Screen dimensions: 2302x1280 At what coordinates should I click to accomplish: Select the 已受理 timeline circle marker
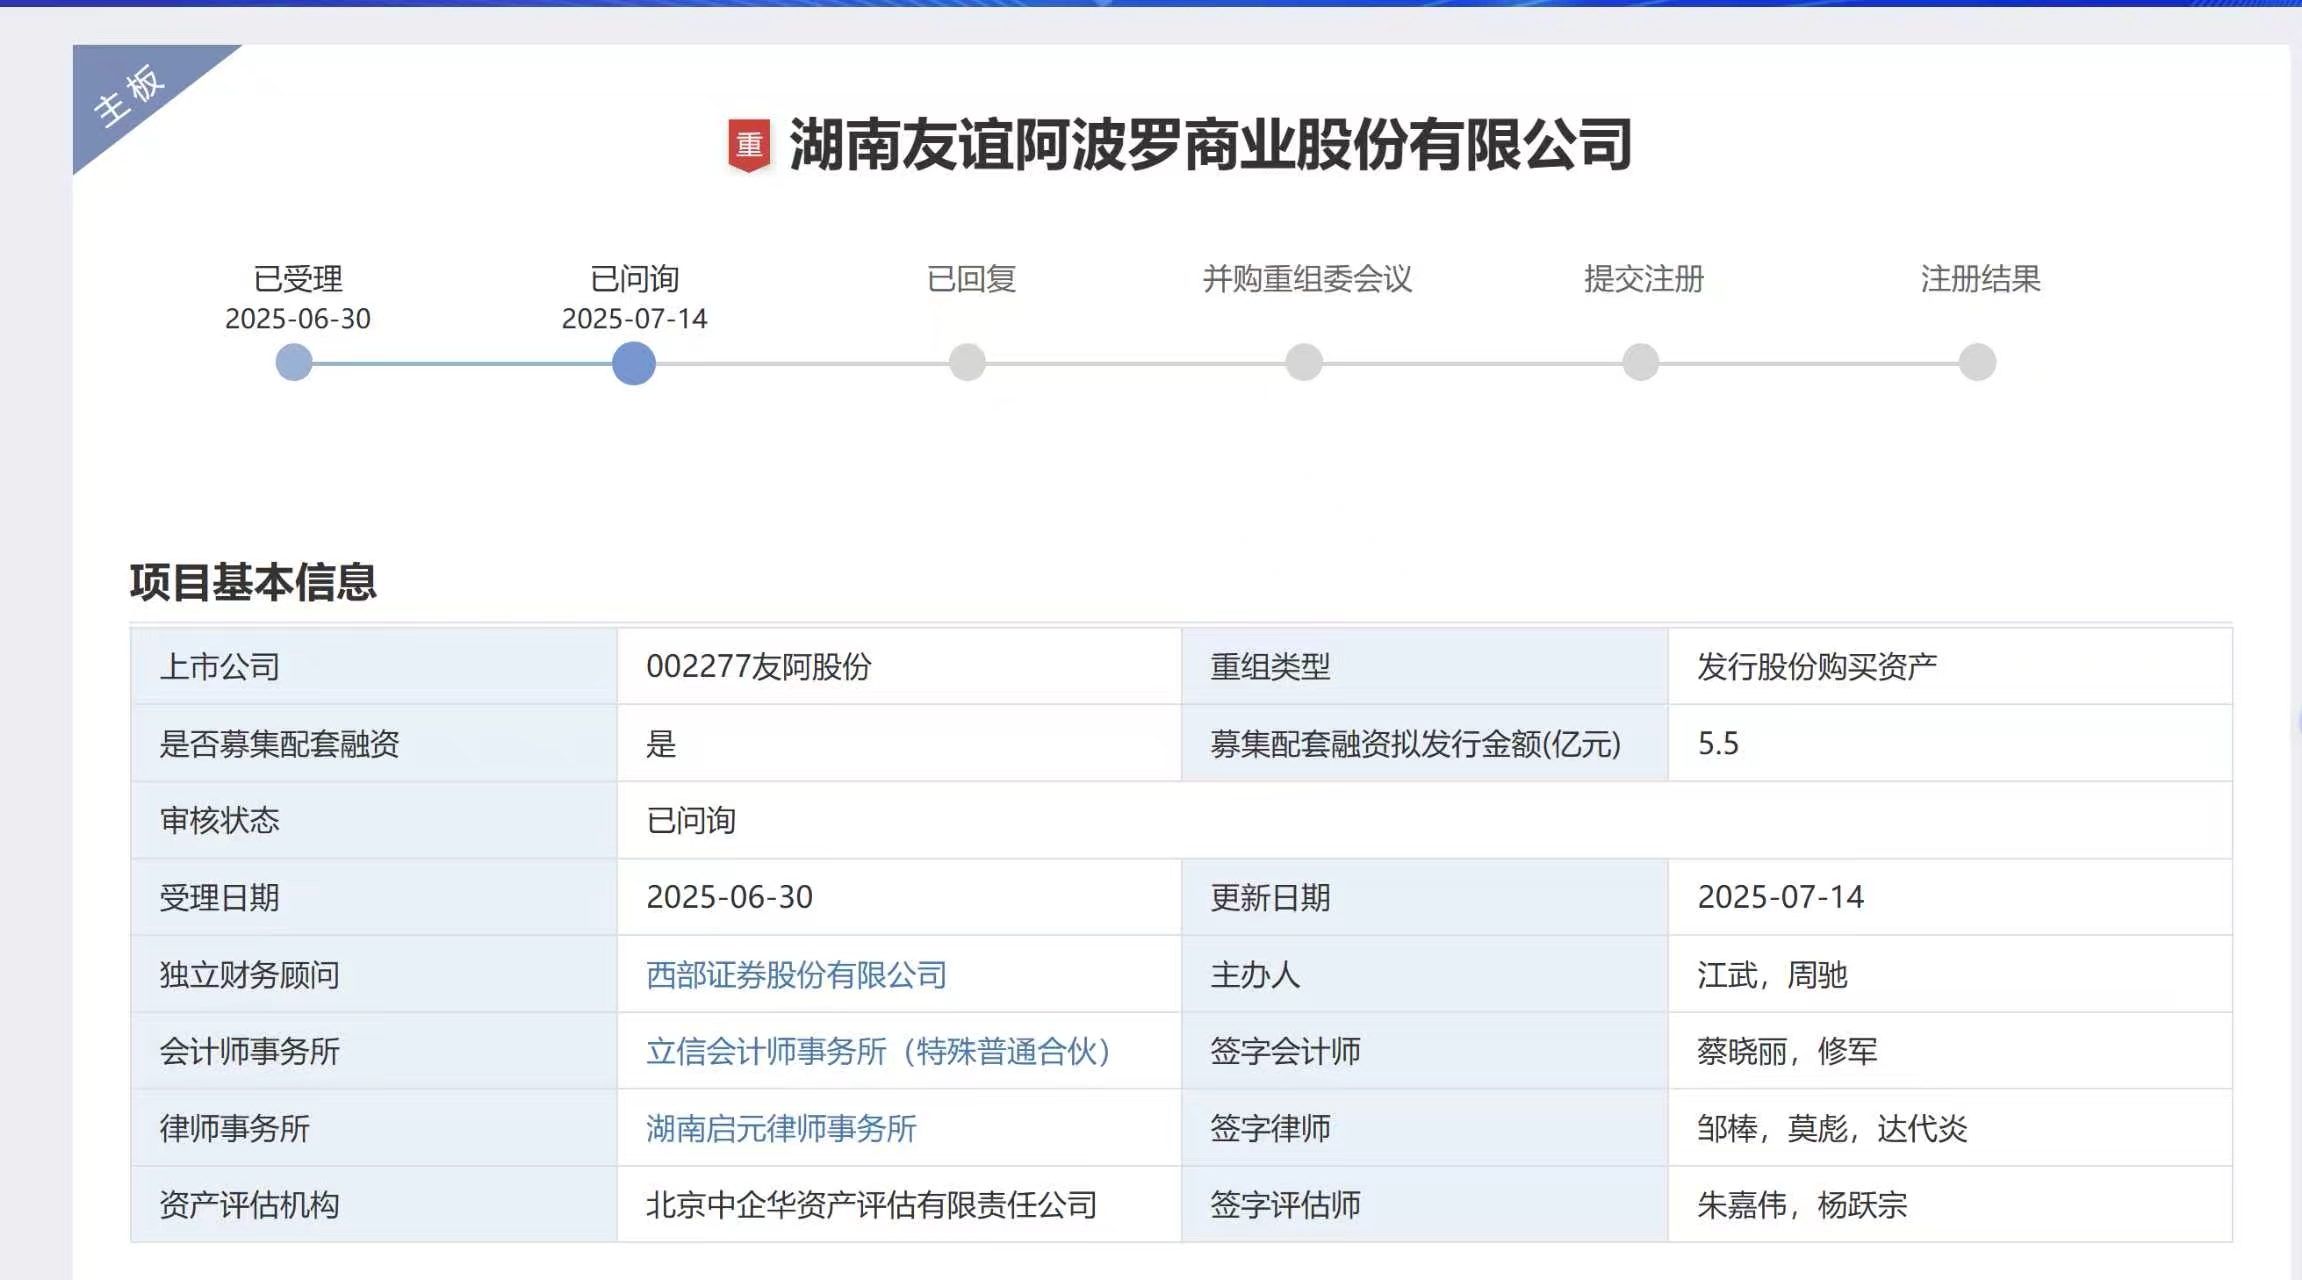[x=294, y=362]
